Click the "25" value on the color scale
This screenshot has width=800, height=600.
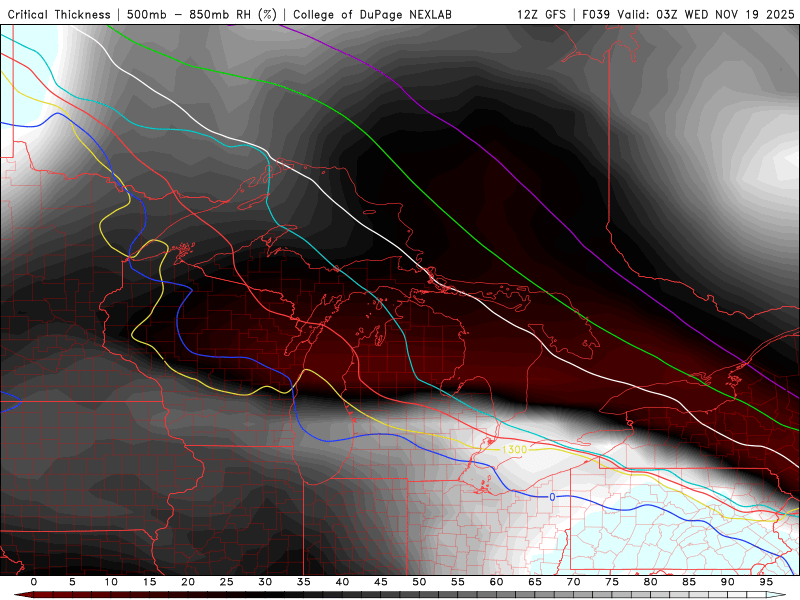227,582
